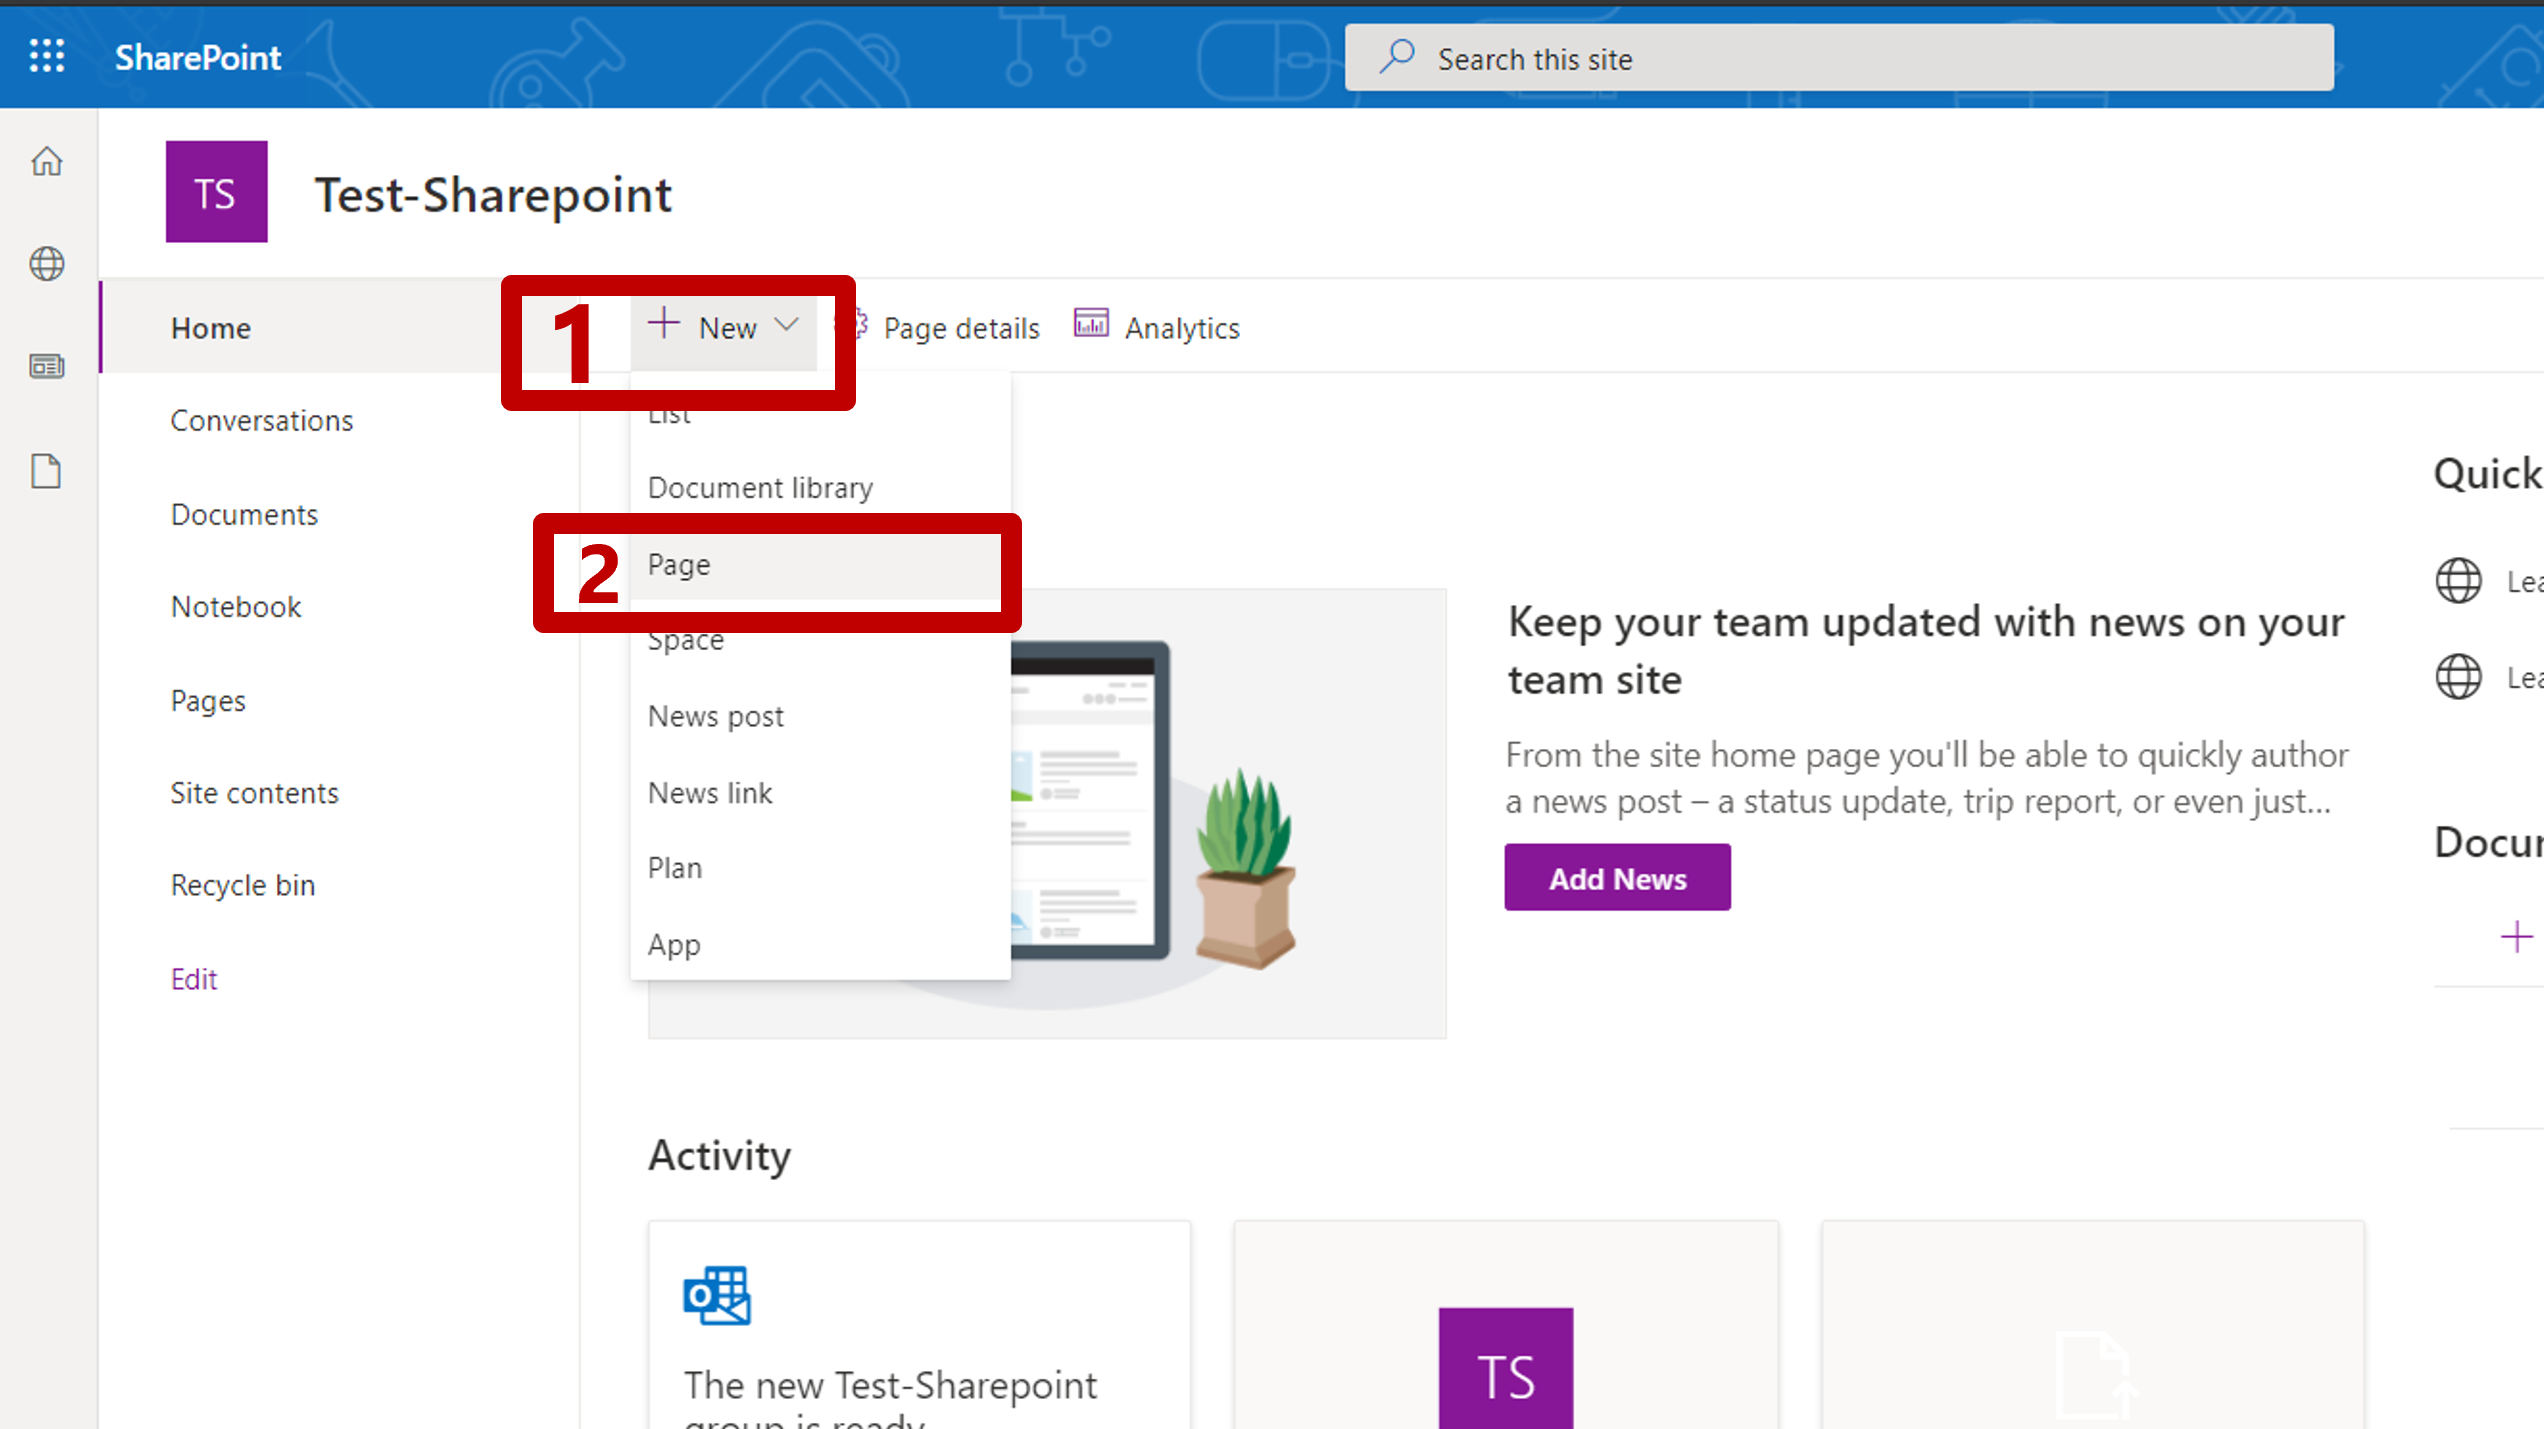Open the news icon in left rail

[47, 367]
